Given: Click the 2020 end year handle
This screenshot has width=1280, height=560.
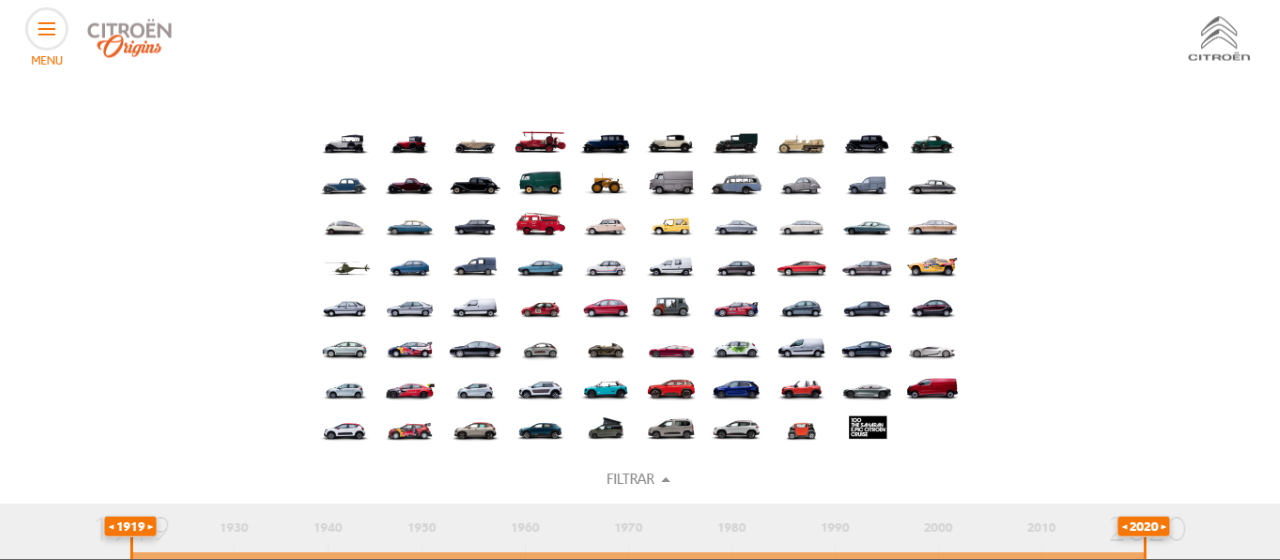Looking at the screenshot, I should [x=1143, y=526].
